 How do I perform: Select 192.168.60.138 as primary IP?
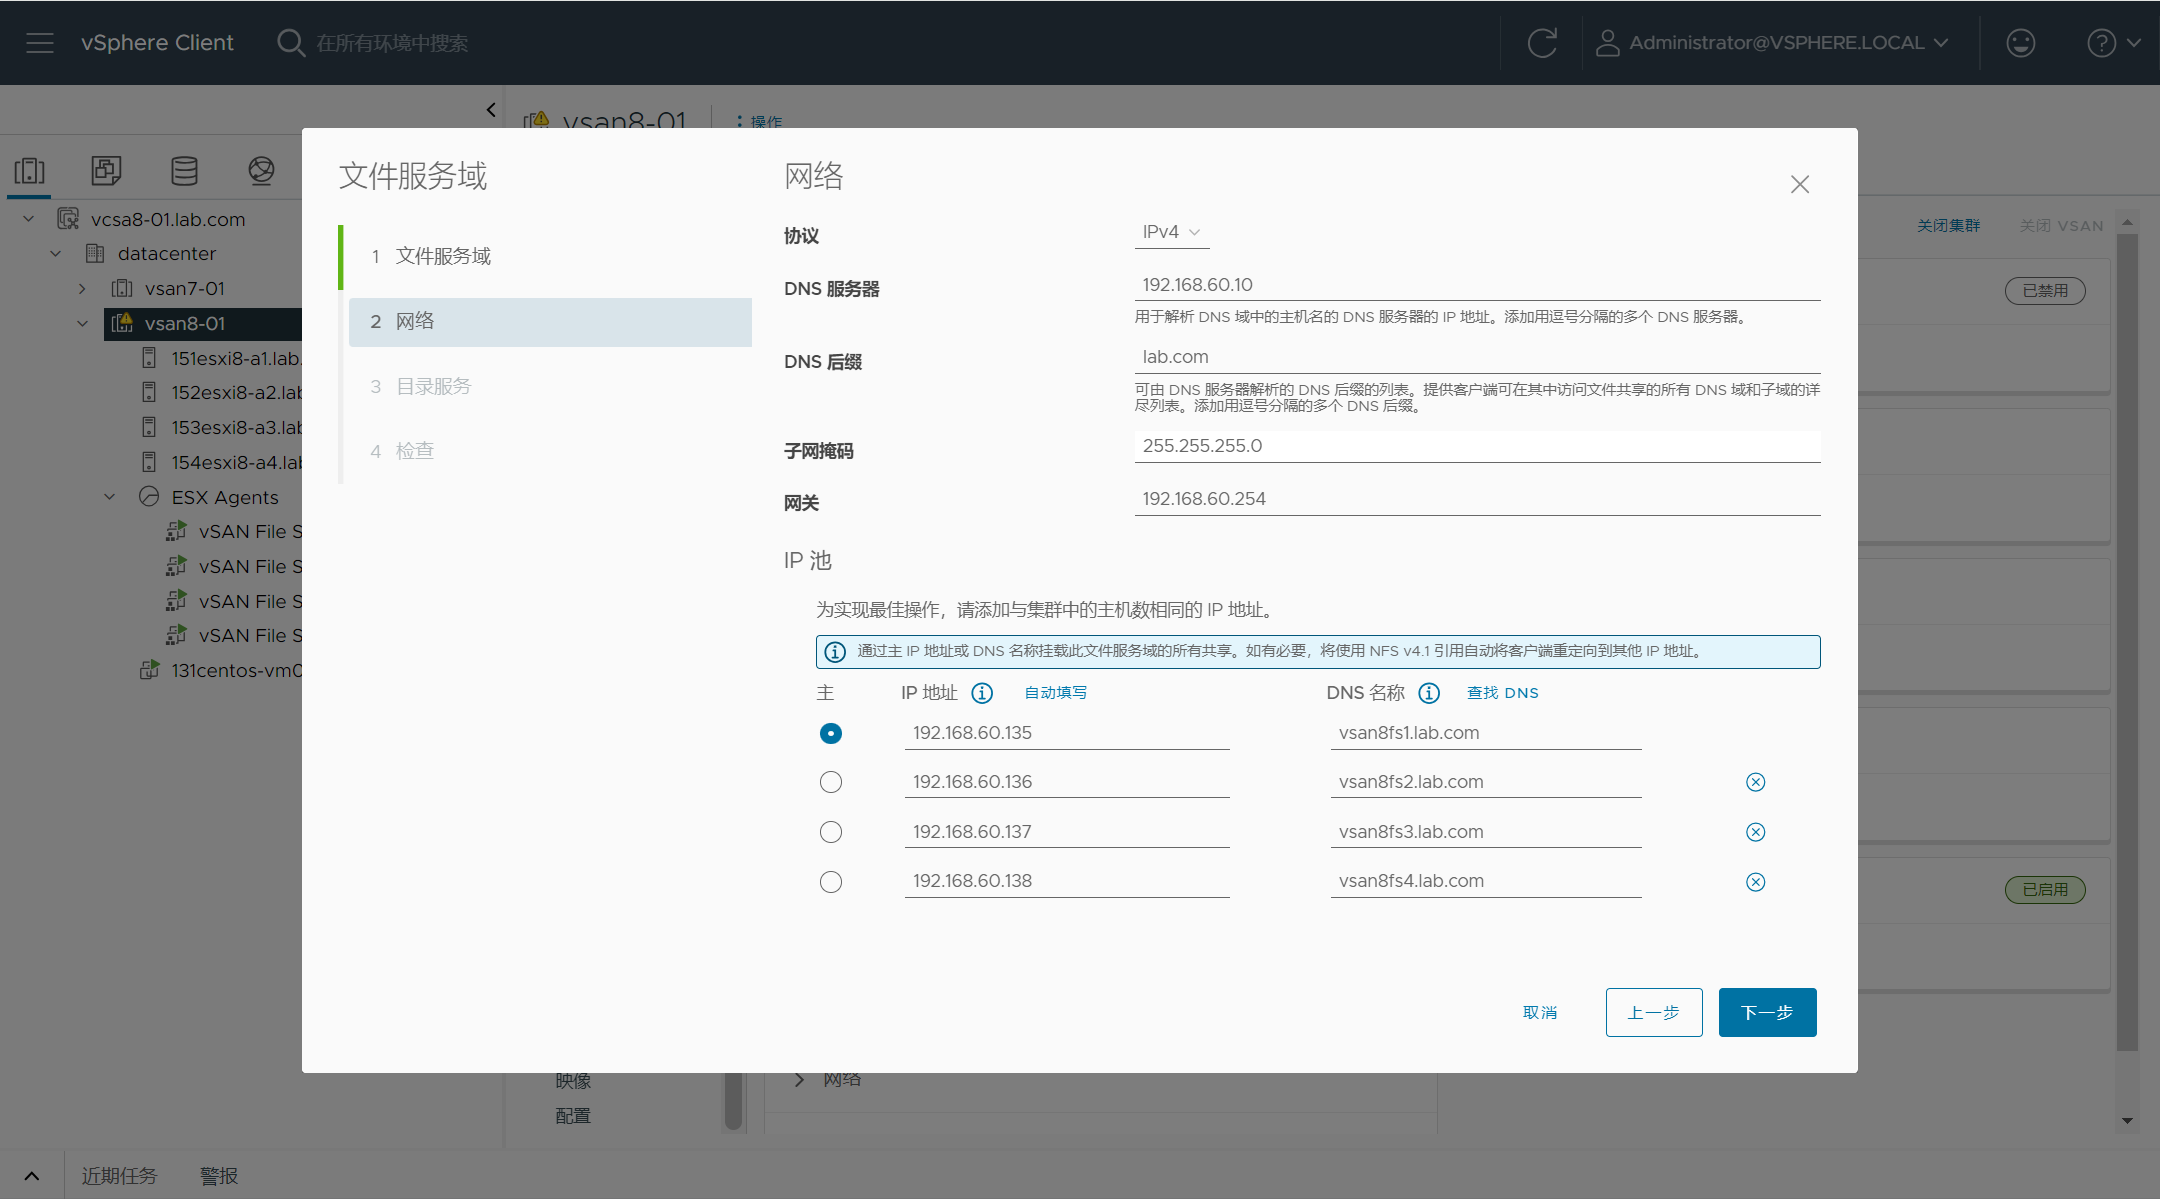831,882
